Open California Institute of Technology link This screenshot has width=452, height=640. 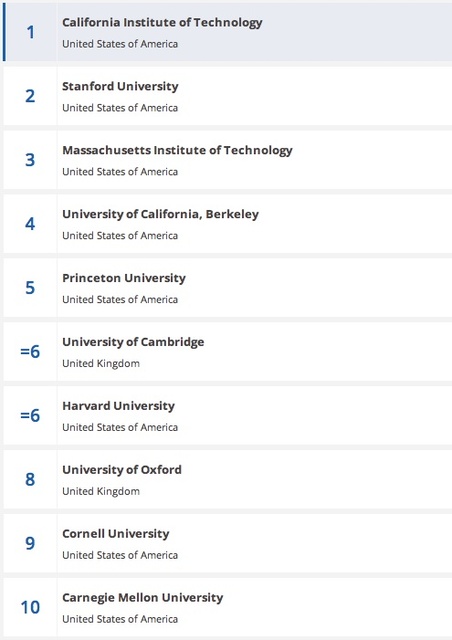coord(162,22)
